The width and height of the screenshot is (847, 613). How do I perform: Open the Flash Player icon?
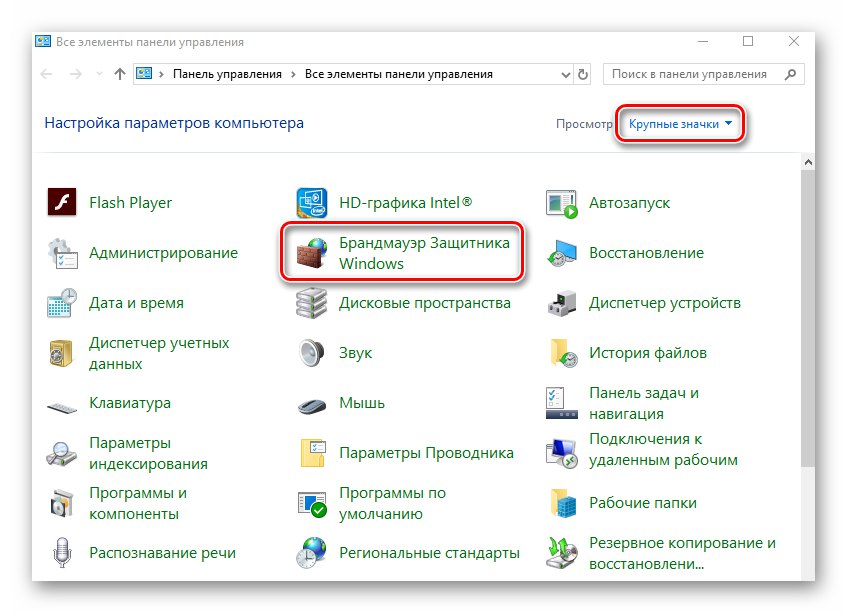[x=62, y=203]
